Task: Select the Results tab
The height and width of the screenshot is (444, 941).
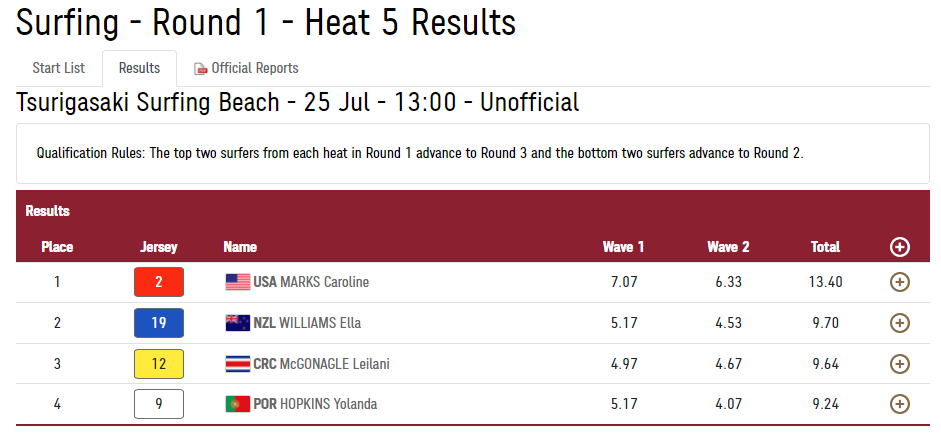Action: tap(139, 68)
